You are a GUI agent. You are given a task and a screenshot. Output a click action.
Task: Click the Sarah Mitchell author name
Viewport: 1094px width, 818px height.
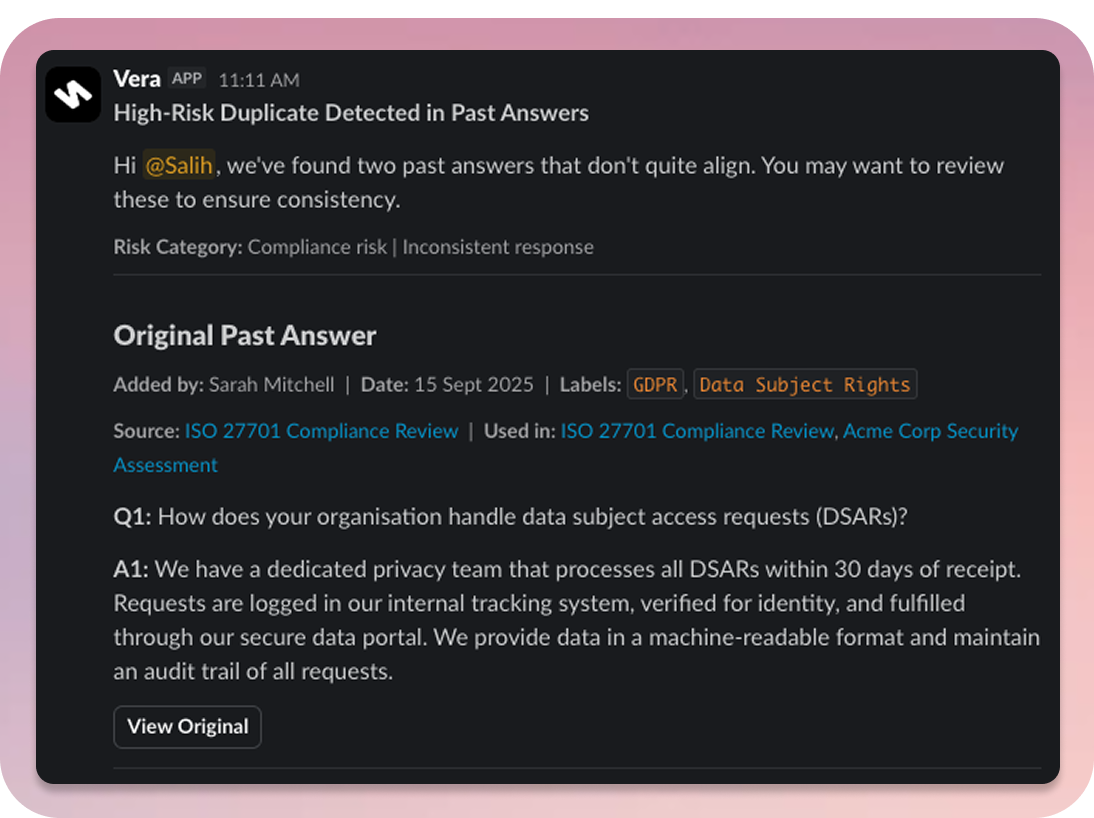click(x=272, y=385)
